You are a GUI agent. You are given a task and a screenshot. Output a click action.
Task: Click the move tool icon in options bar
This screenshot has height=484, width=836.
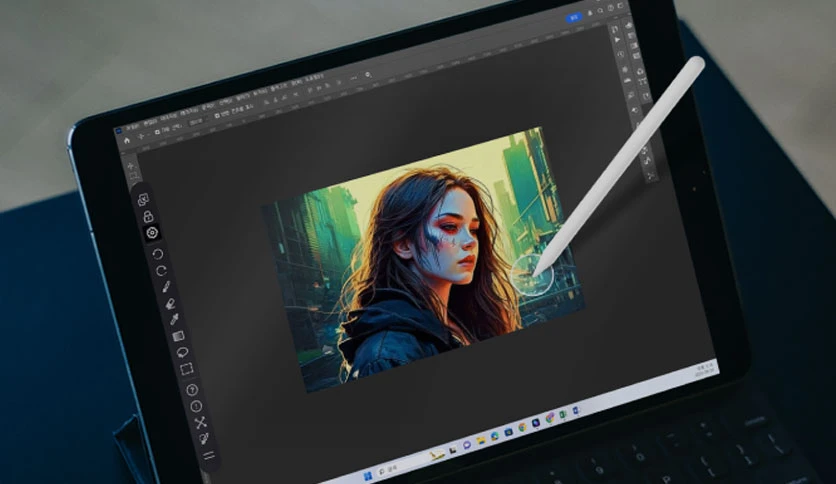tap(141, 137)
